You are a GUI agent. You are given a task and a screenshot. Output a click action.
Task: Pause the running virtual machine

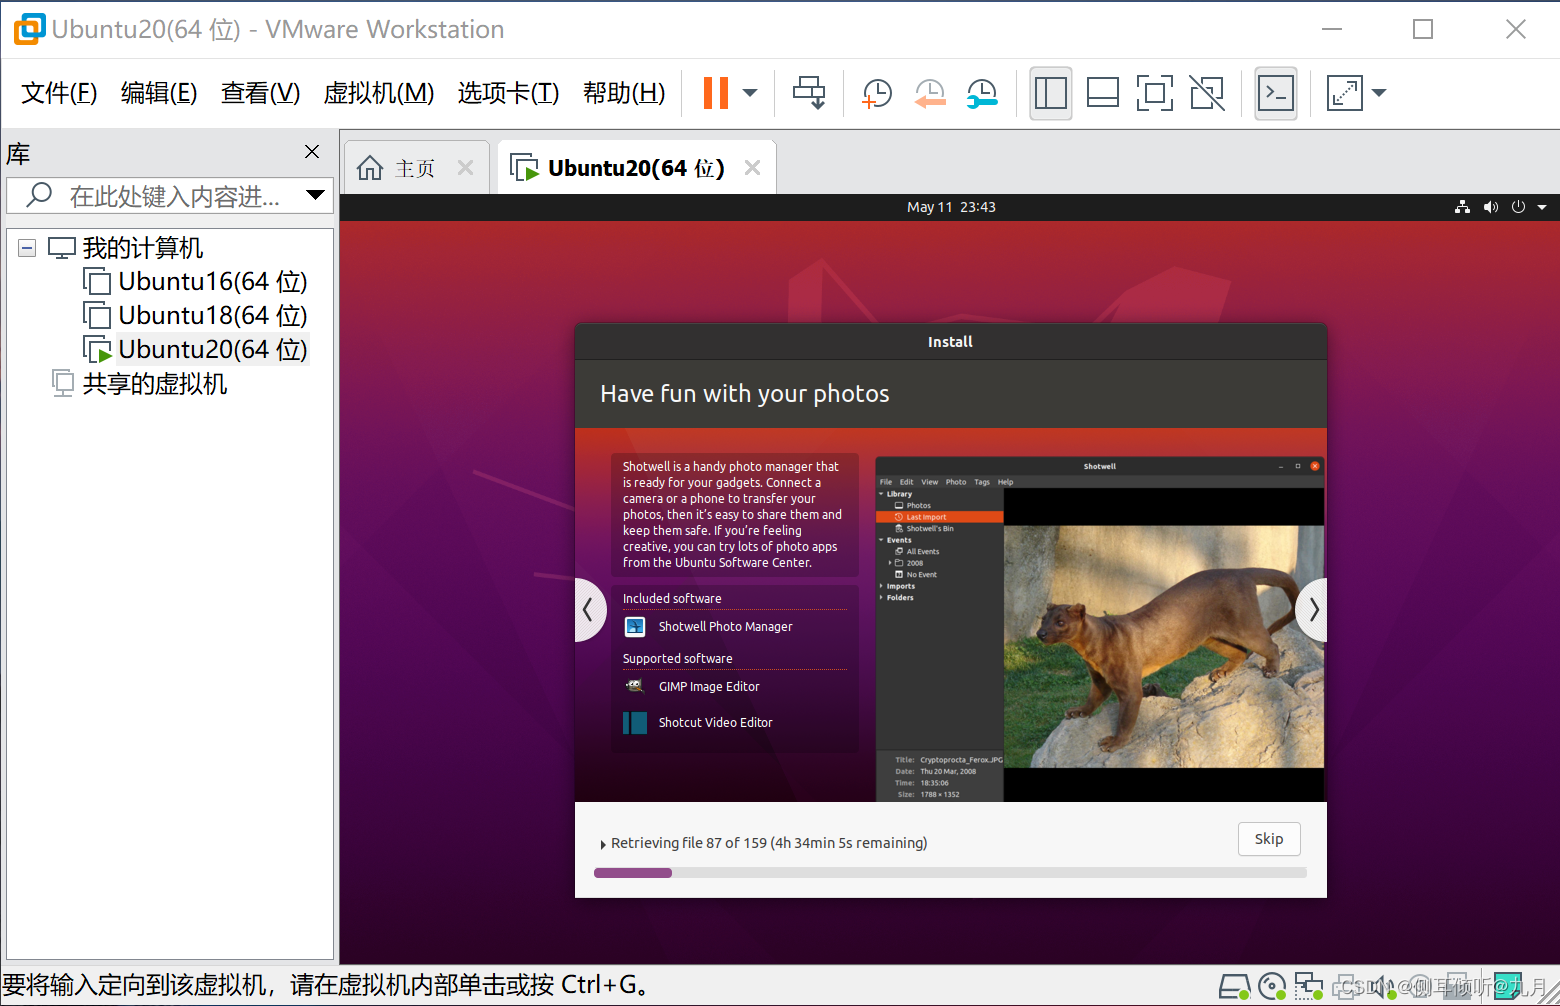715,93
